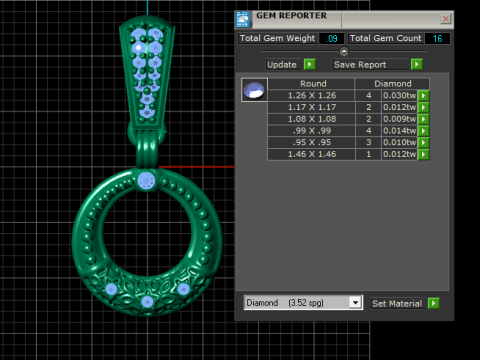Screen dimensions: 480x360
Task: Click green arrow for 1.08 X 1.08 row
Action: point(423,119)
